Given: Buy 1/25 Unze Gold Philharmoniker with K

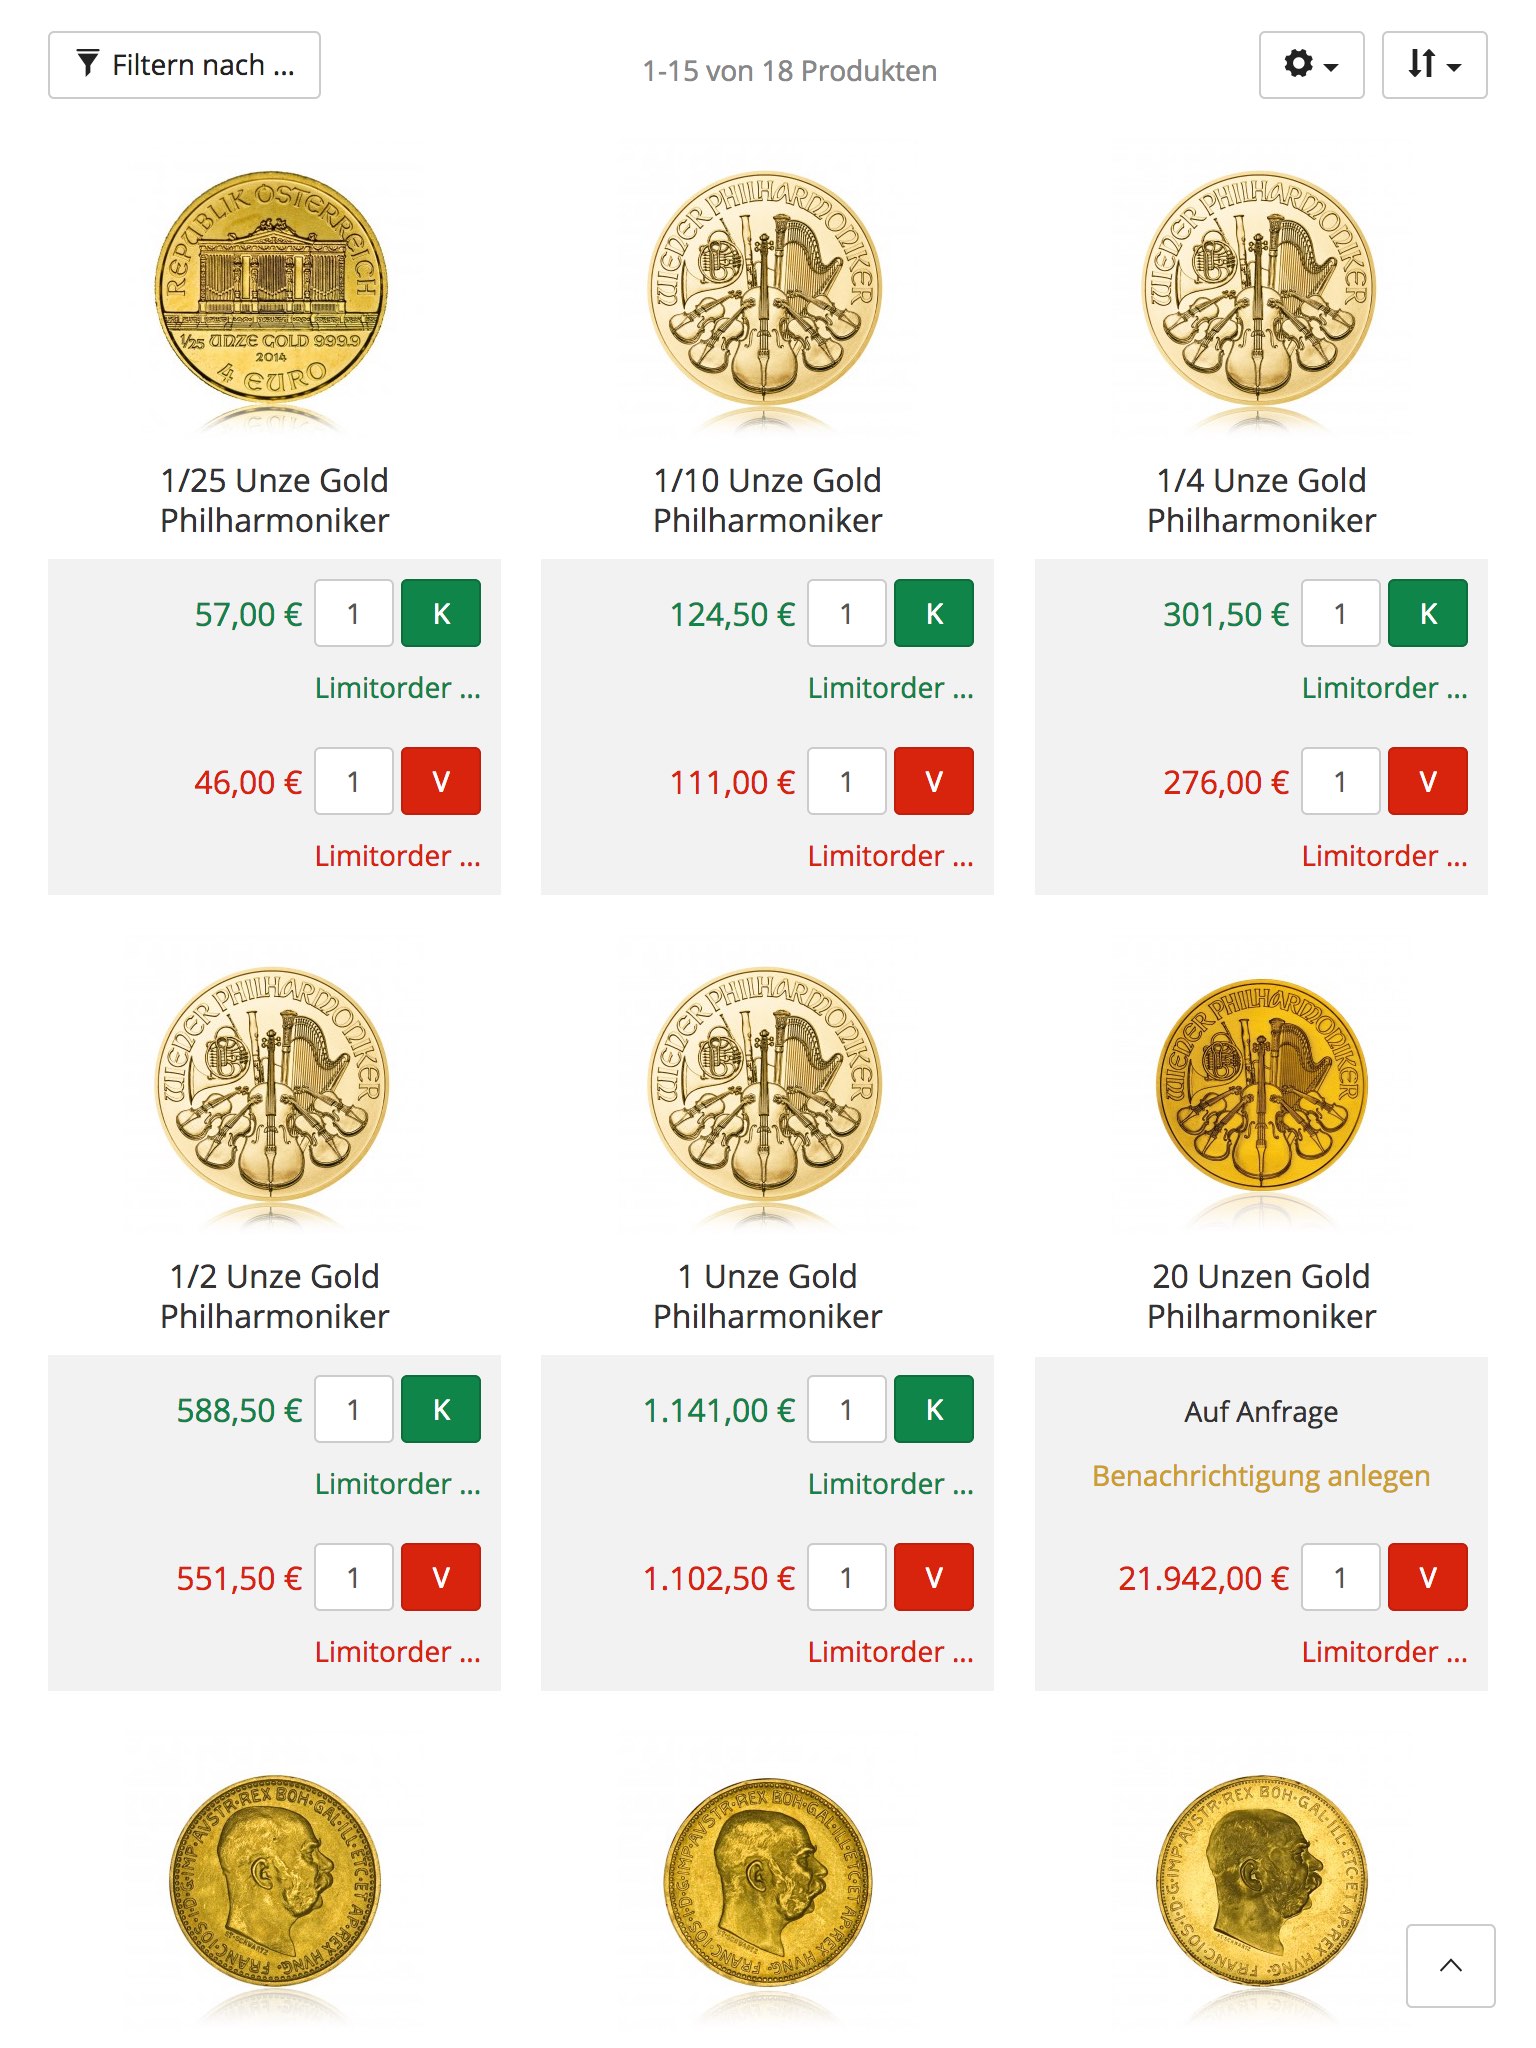Looking at the screenshot, I should click(x=441, y=613).
